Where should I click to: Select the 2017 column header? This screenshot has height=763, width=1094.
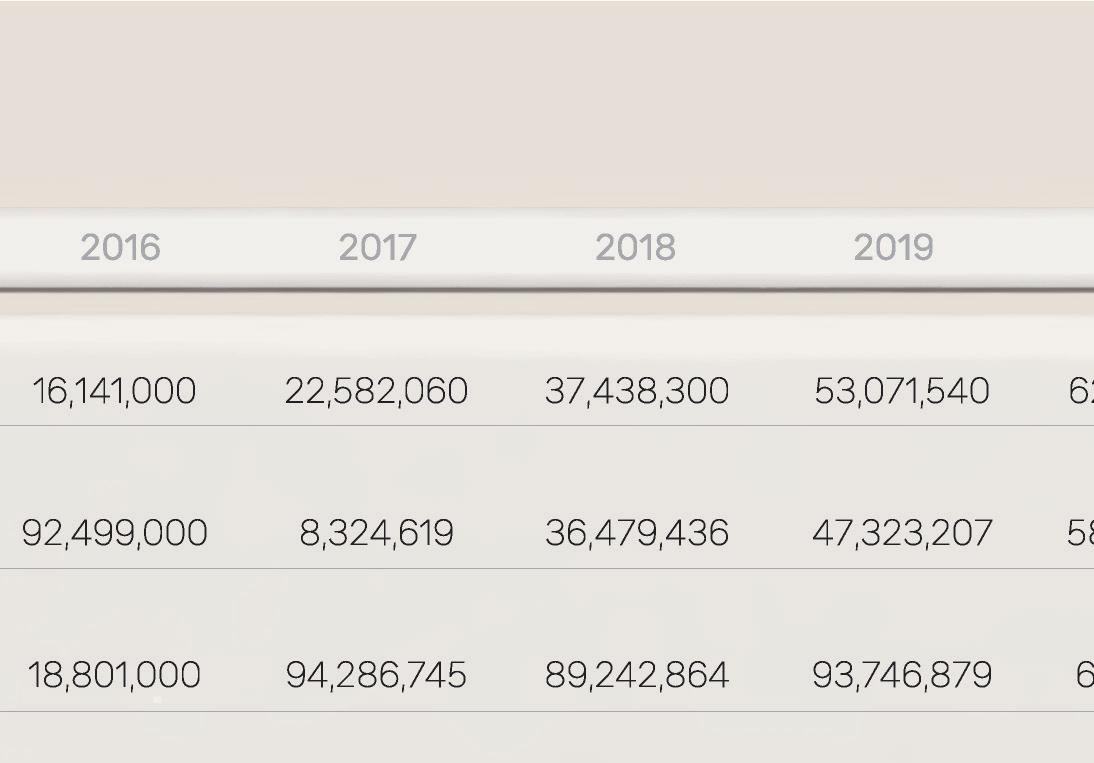[x=377, y=248]
